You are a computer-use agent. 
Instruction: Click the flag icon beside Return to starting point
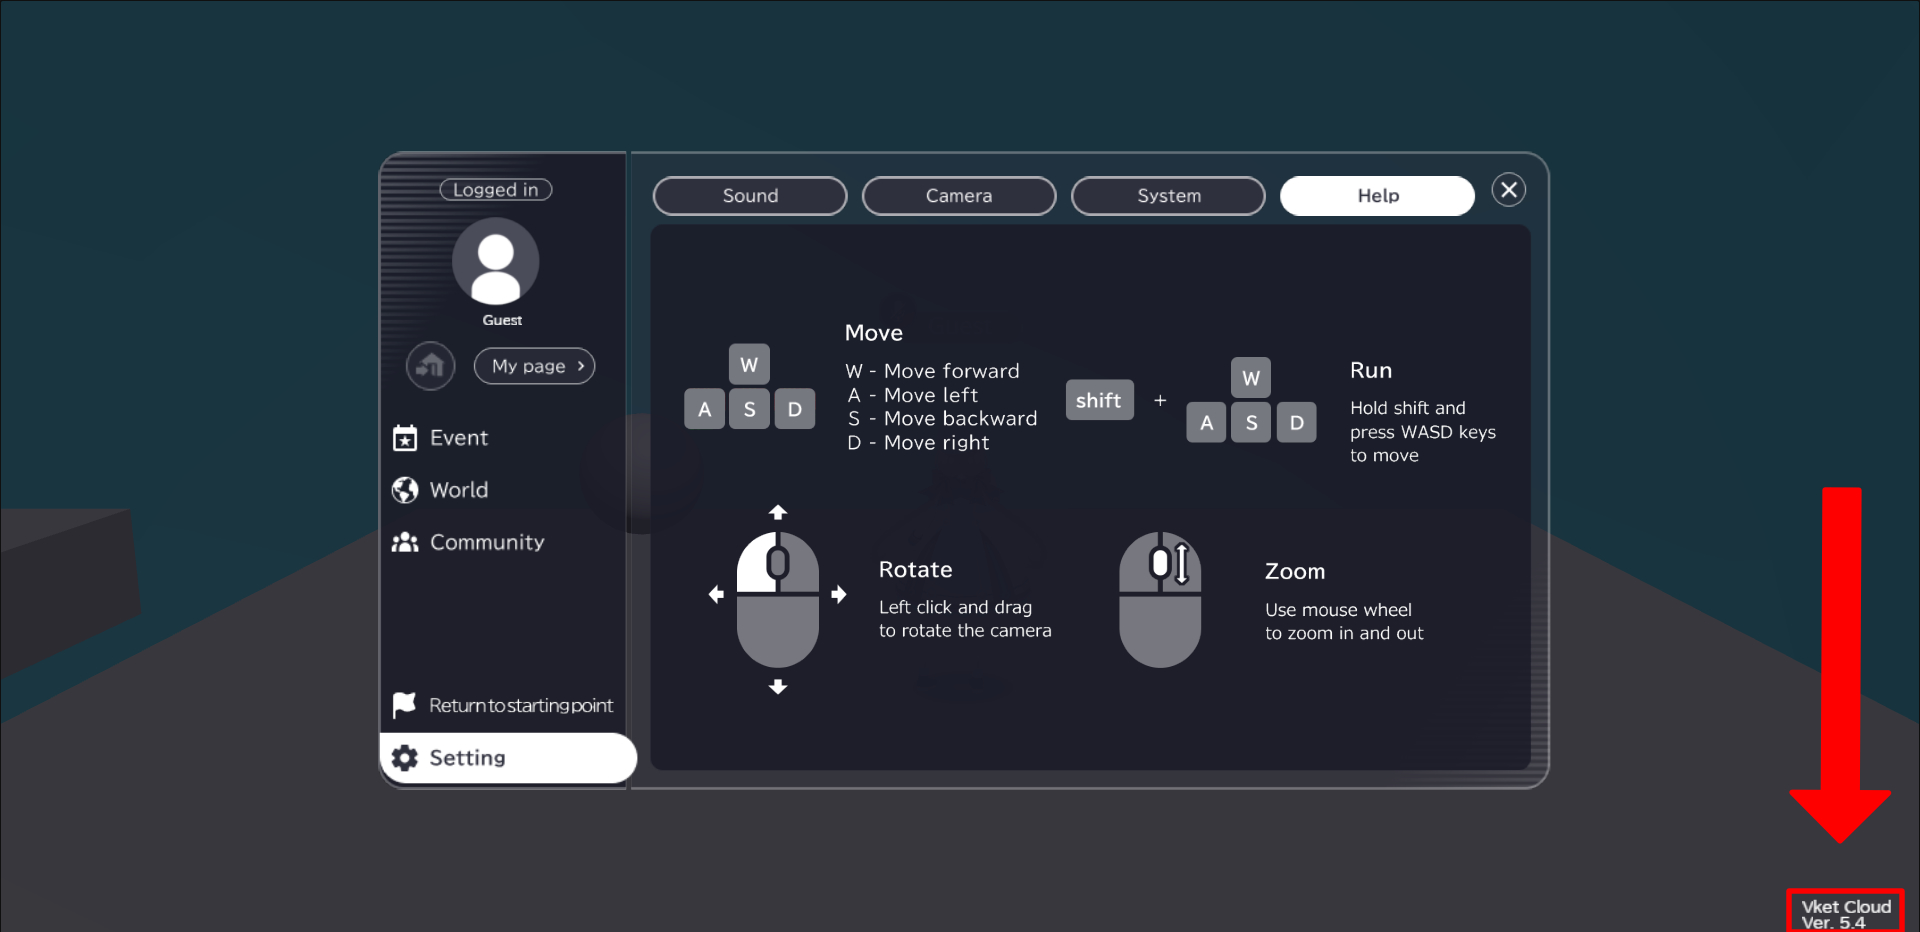pyautogui.click(x=403, y=704)
